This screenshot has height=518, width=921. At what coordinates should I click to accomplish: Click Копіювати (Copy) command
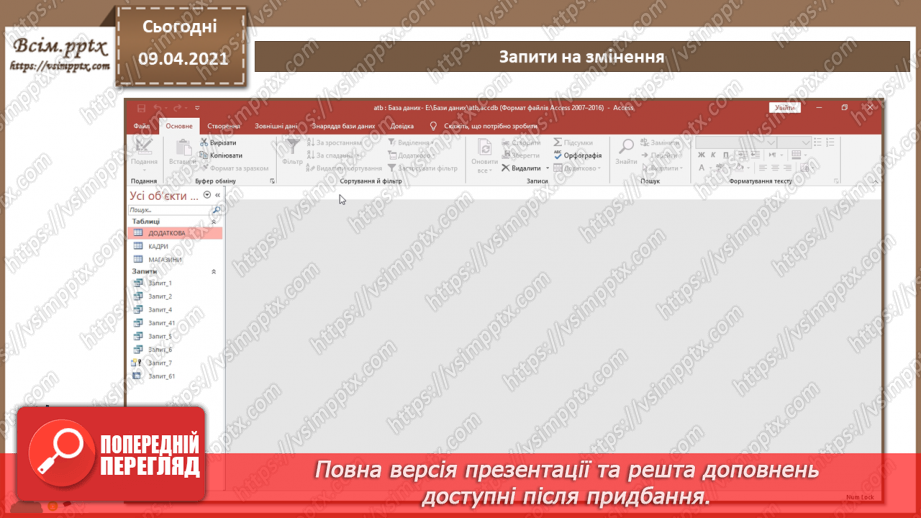coord(221,156)
